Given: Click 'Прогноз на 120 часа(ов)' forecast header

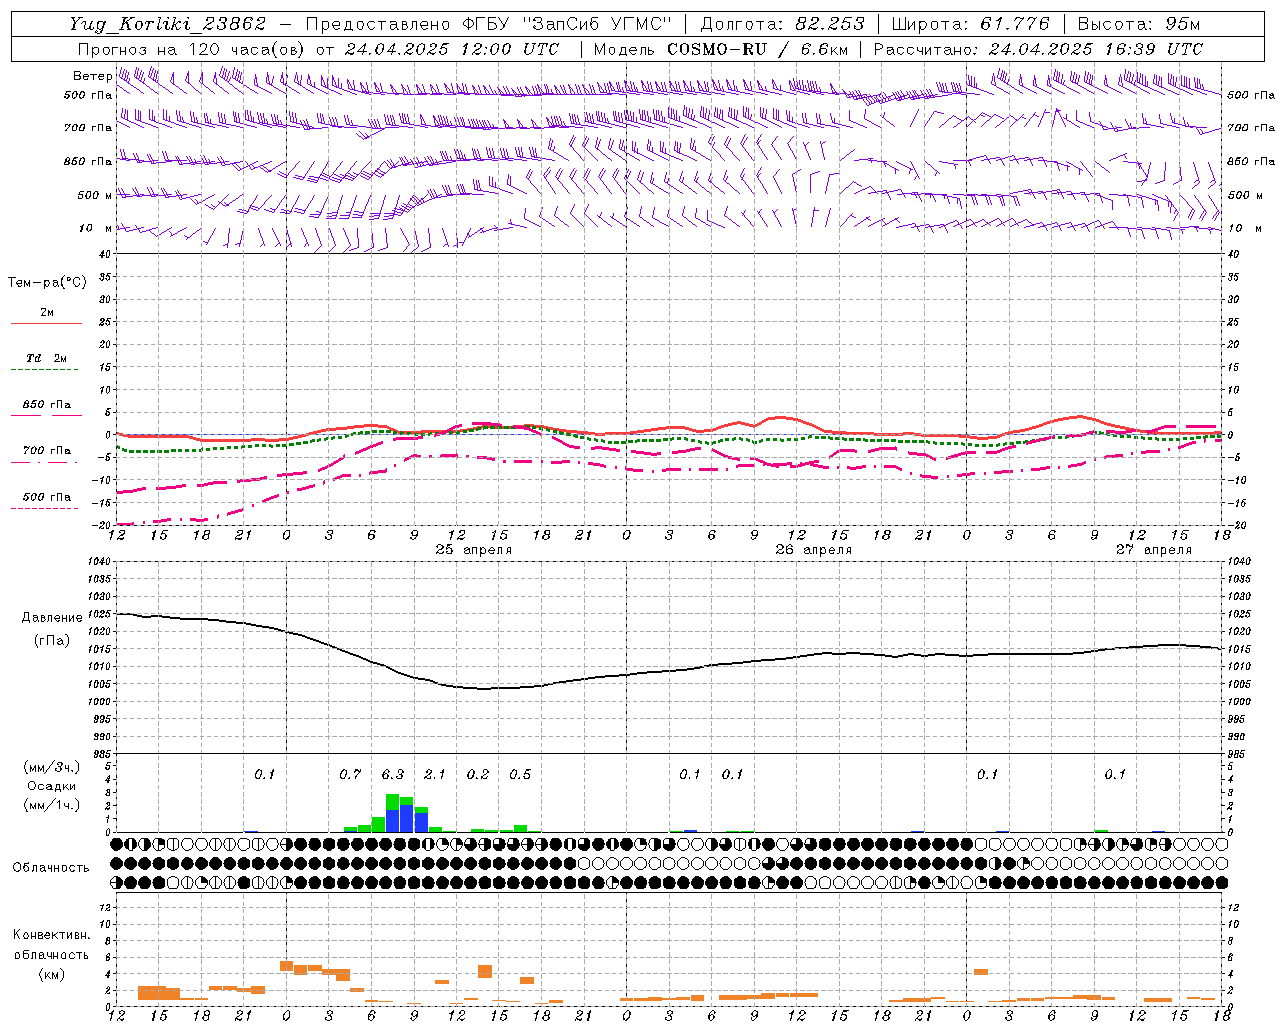Looking at the screenshot, I should point(192,49).
